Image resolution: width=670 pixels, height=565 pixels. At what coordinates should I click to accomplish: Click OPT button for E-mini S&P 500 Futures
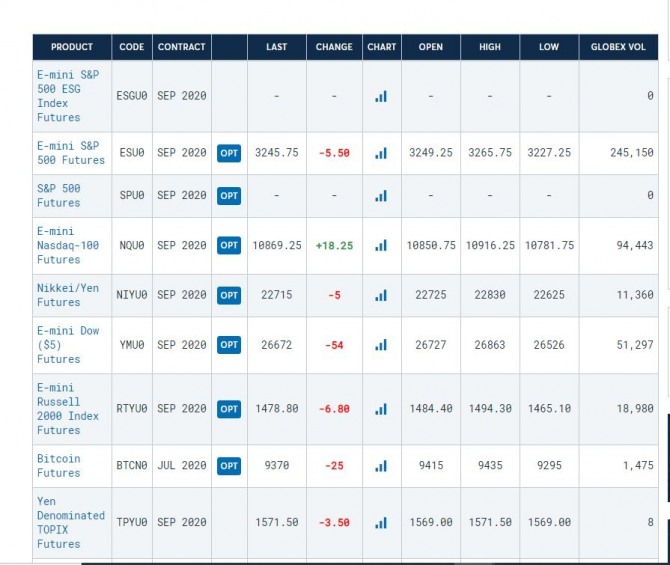(229, 153)
